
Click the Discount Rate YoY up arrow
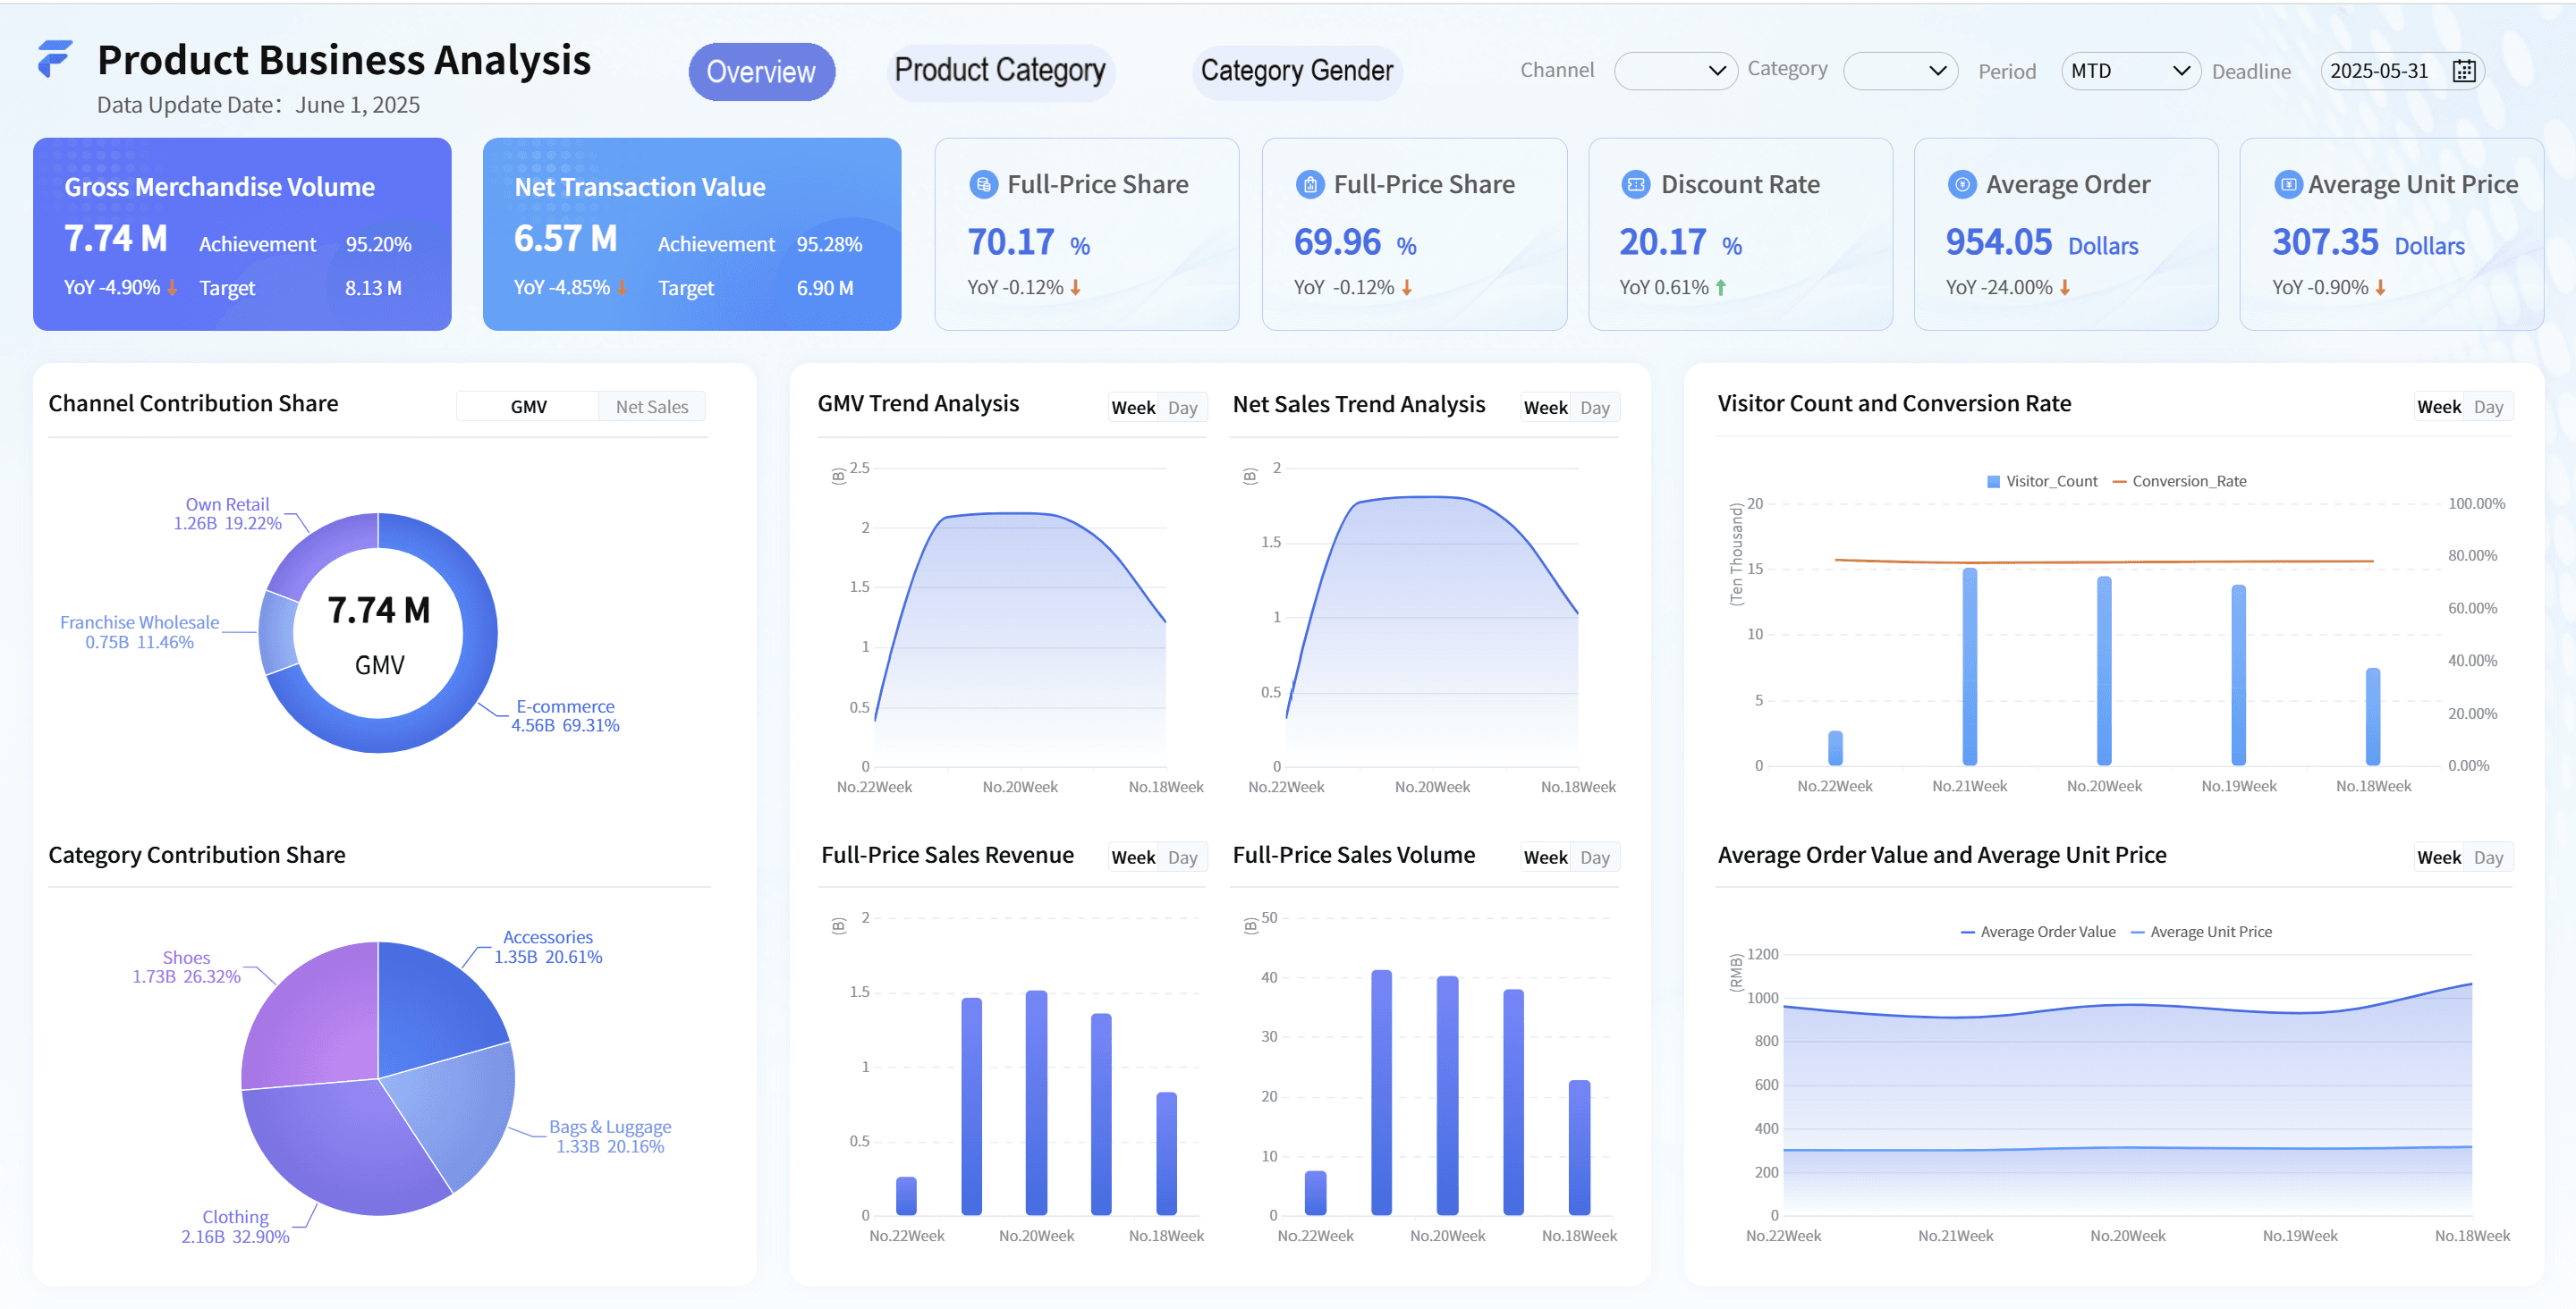(1721, 288)
